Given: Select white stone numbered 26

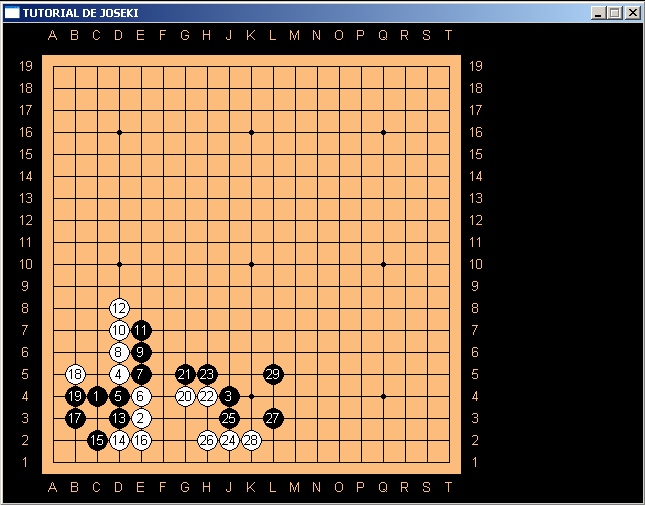Looking at the screenshot, I should pyautogui.click(x=207, y=440).
